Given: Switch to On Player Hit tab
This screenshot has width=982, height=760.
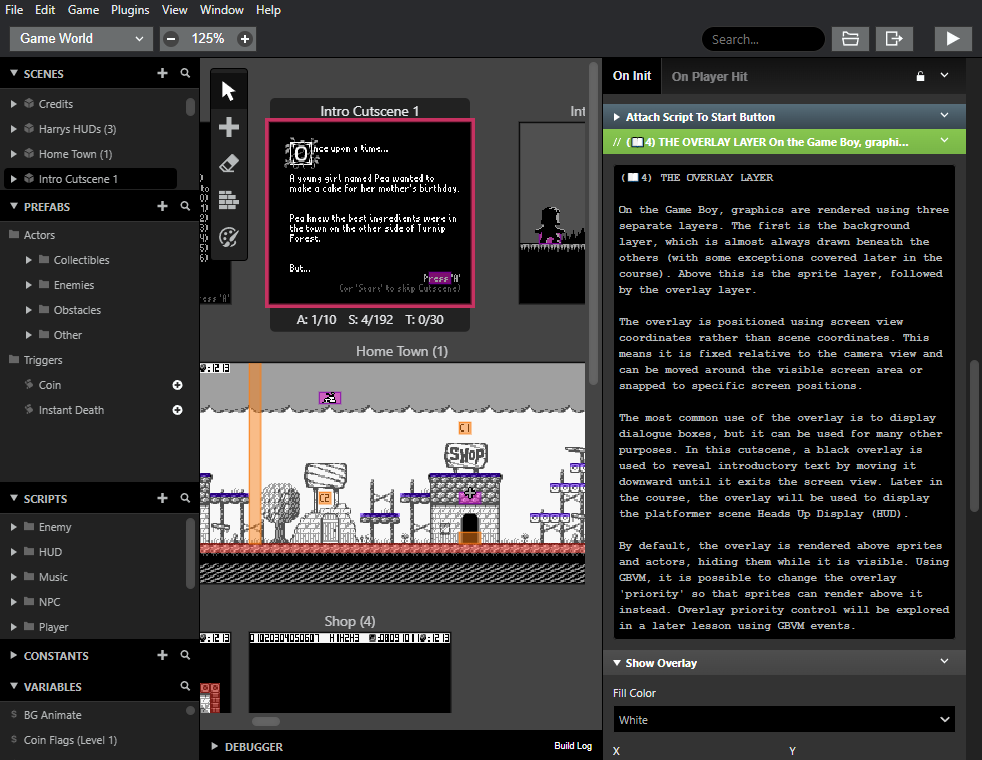Looking at the screenshot, I should (710, 76).
